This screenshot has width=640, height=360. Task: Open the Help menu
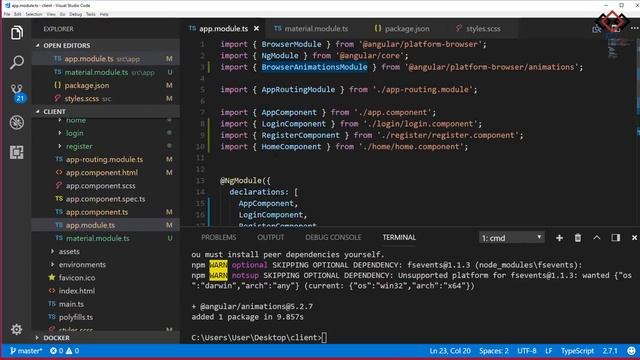click(104, 14)
